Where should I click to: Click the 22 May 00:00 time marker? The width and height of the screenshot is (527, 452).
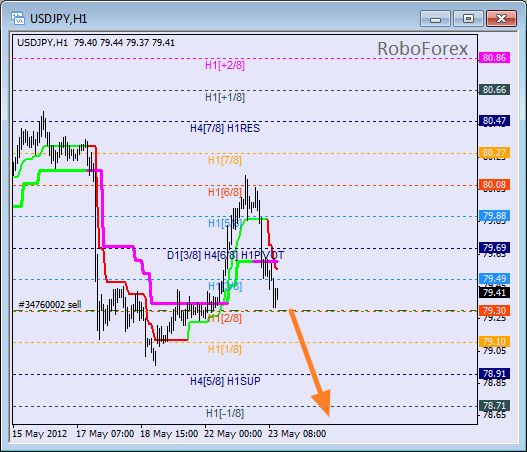[233, 434]
